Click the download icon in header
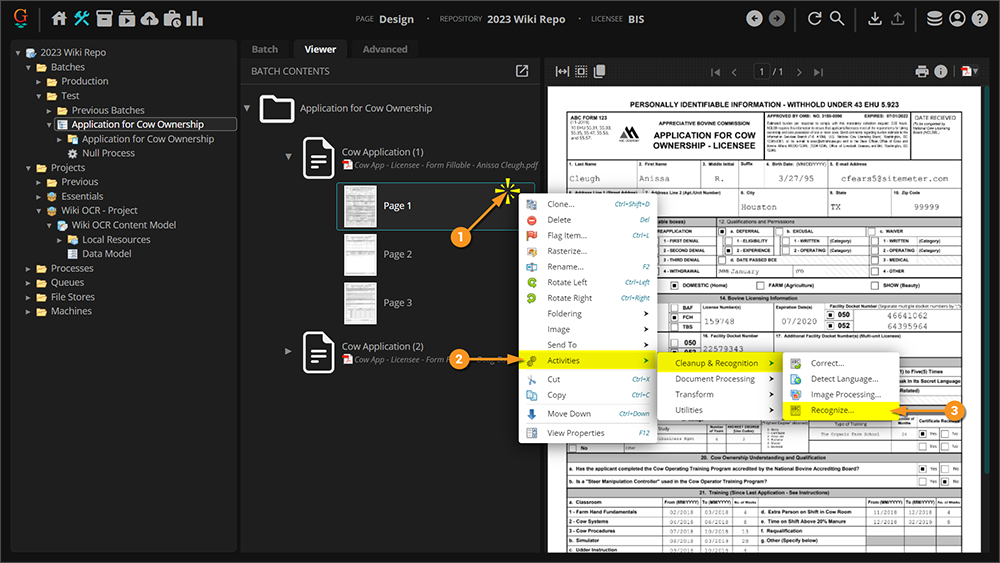The image size is (1000, 563). [x=875, y=19]
